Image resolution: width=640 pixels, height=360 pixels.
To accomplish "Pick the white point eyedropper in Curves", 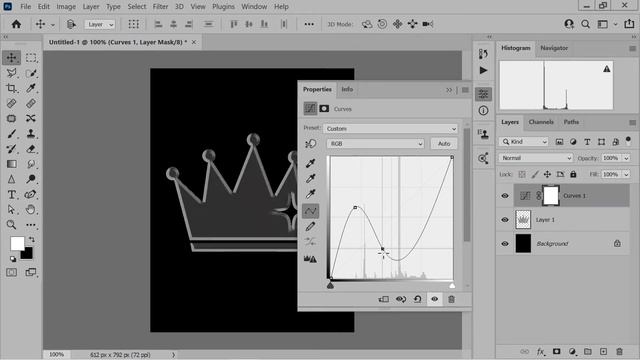I will [x=311, y=194].
